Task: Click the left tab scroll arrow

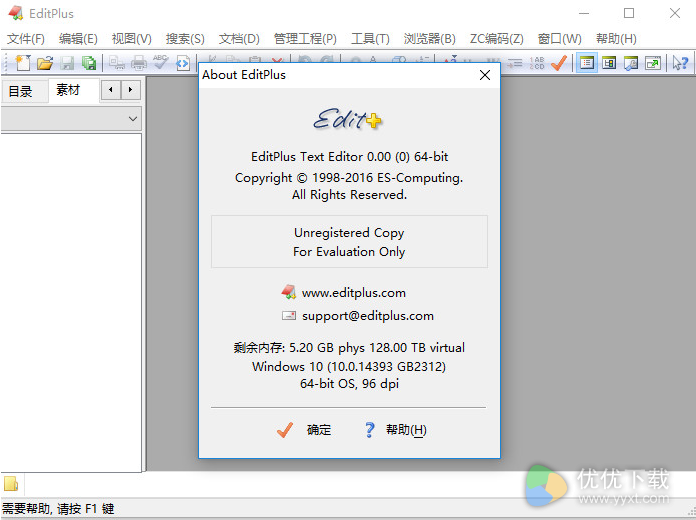Action: click(111, 90)
